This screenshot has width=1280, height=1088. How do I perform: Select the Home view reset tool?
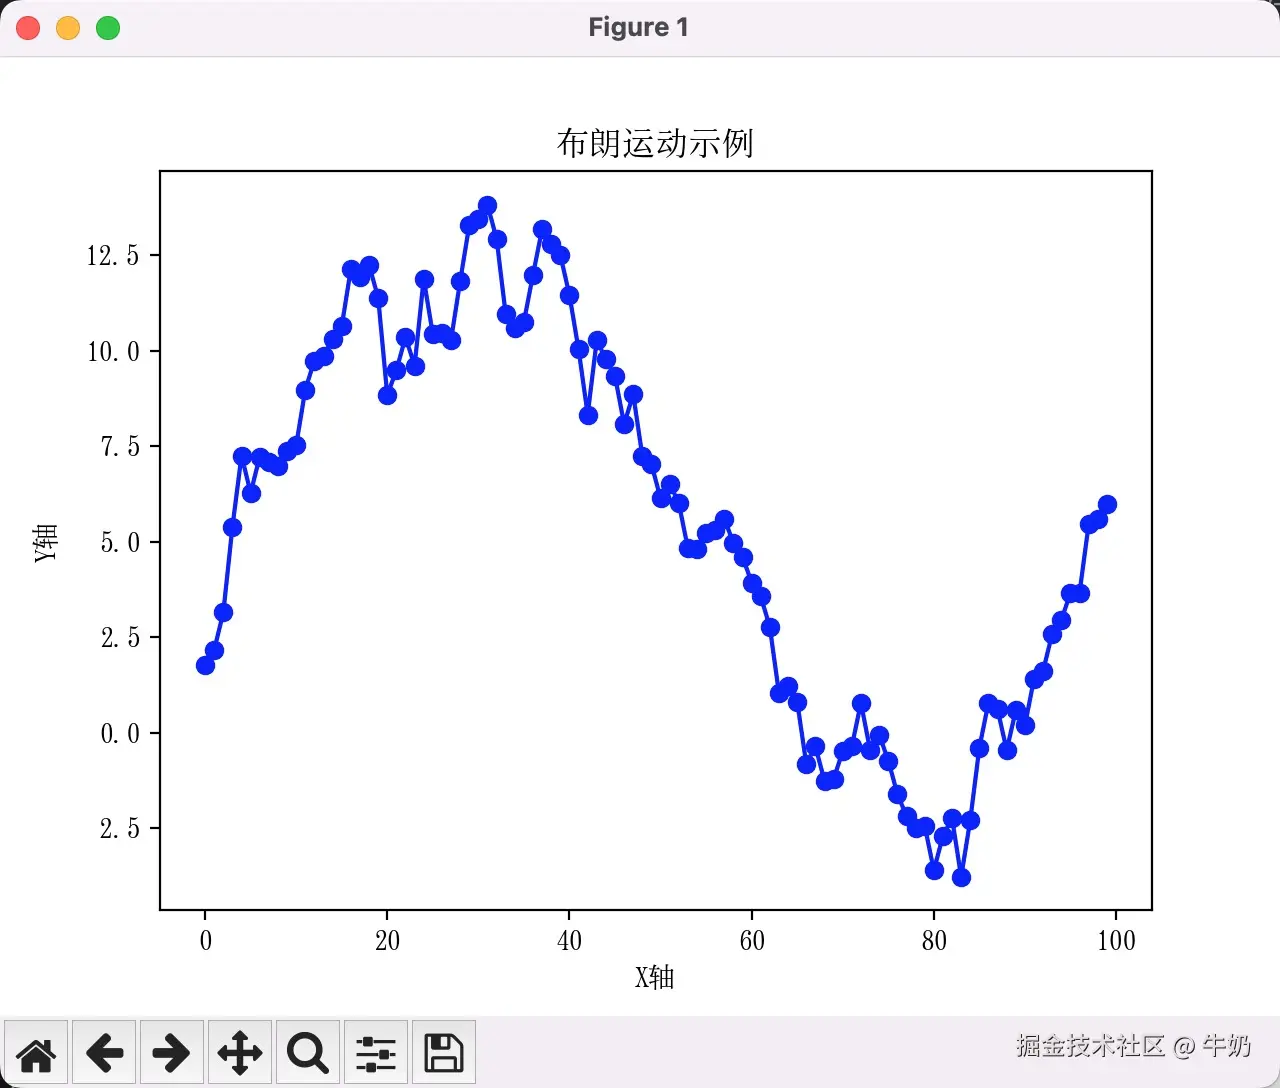tap(36, 1052)
